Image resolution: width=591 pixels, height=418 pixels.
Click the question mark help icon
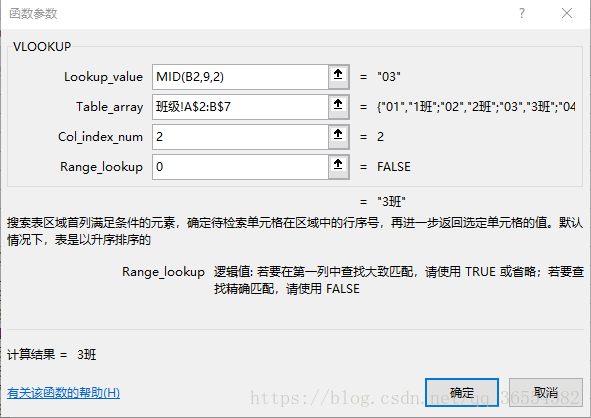522,14
